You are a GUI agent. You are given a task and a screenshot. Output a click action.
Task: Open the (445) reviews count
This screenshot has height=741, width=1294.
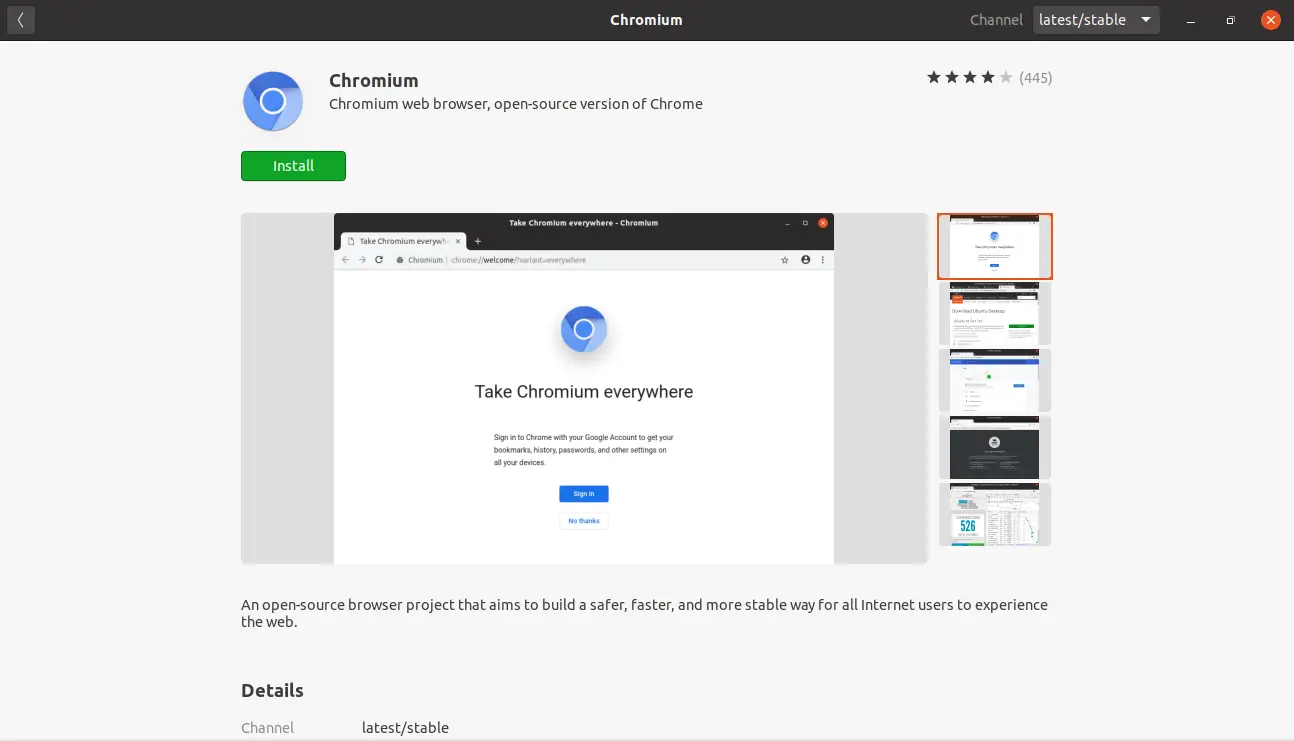tap(1035, 77)
